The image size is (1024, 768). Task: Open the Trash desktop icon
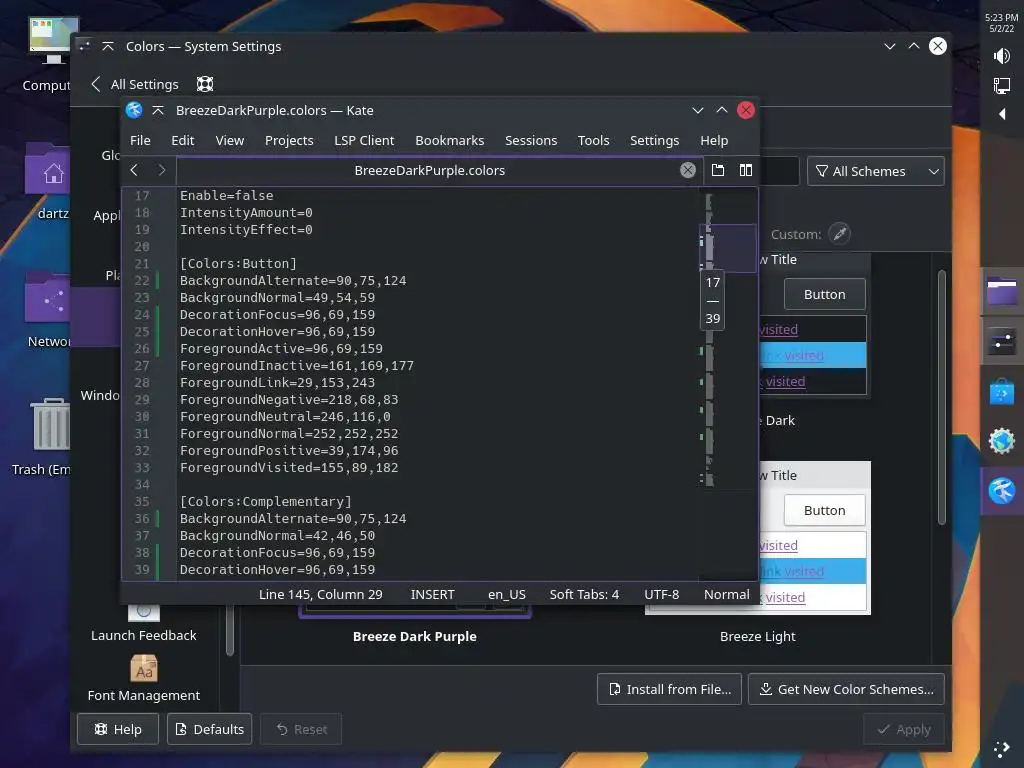pyautogui.click(x=46, y=438)
